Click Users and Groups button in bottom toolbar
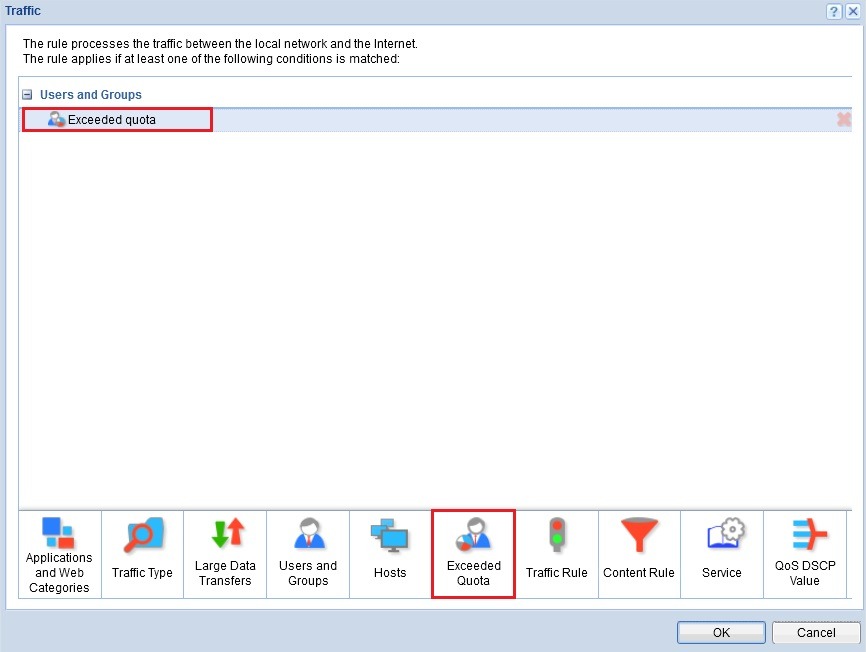Image resolution: width=866 pixels, height=652 pixels. coord(308,554)
